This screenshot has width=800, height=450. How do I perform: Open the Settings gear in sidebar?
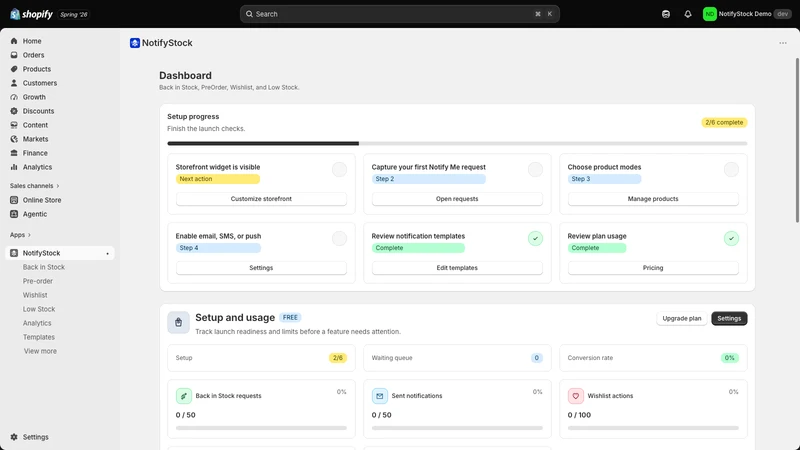[x=14, y=437]
